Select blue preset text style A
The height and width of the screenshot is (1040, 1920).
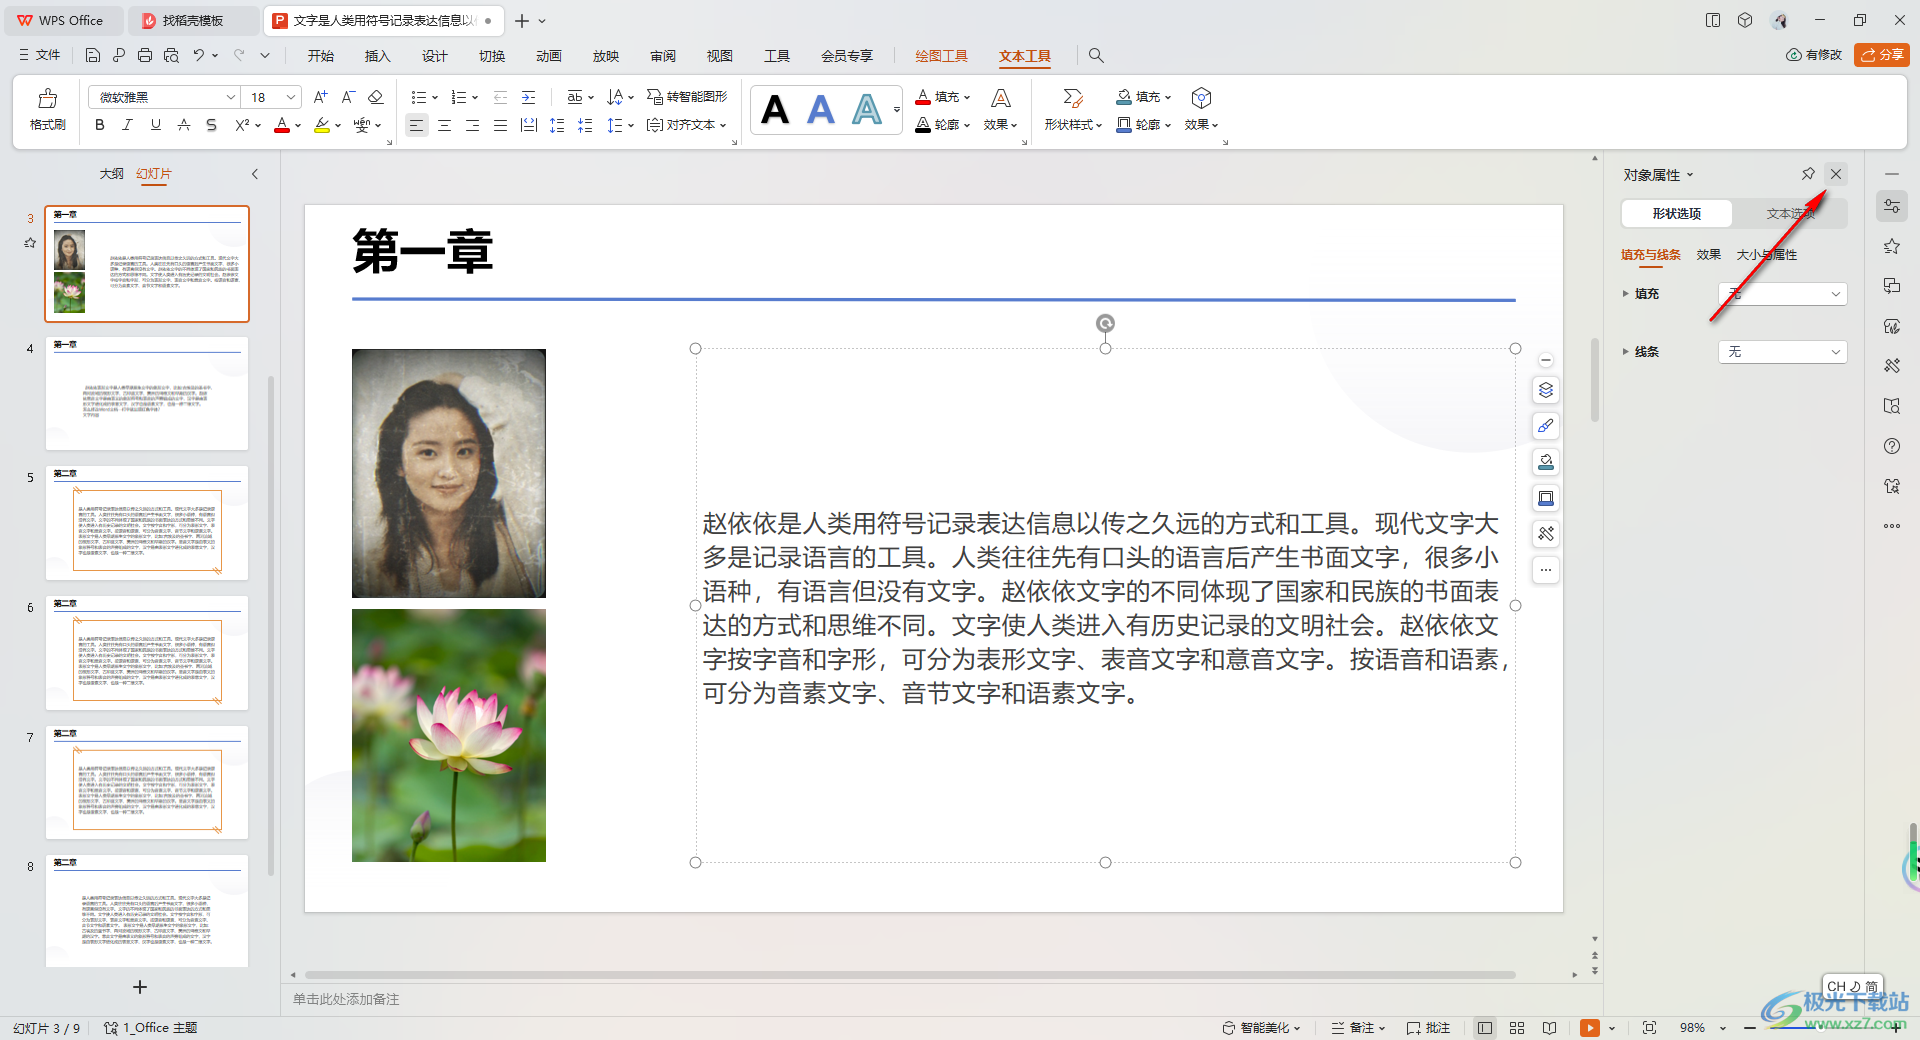click(821, 109)
